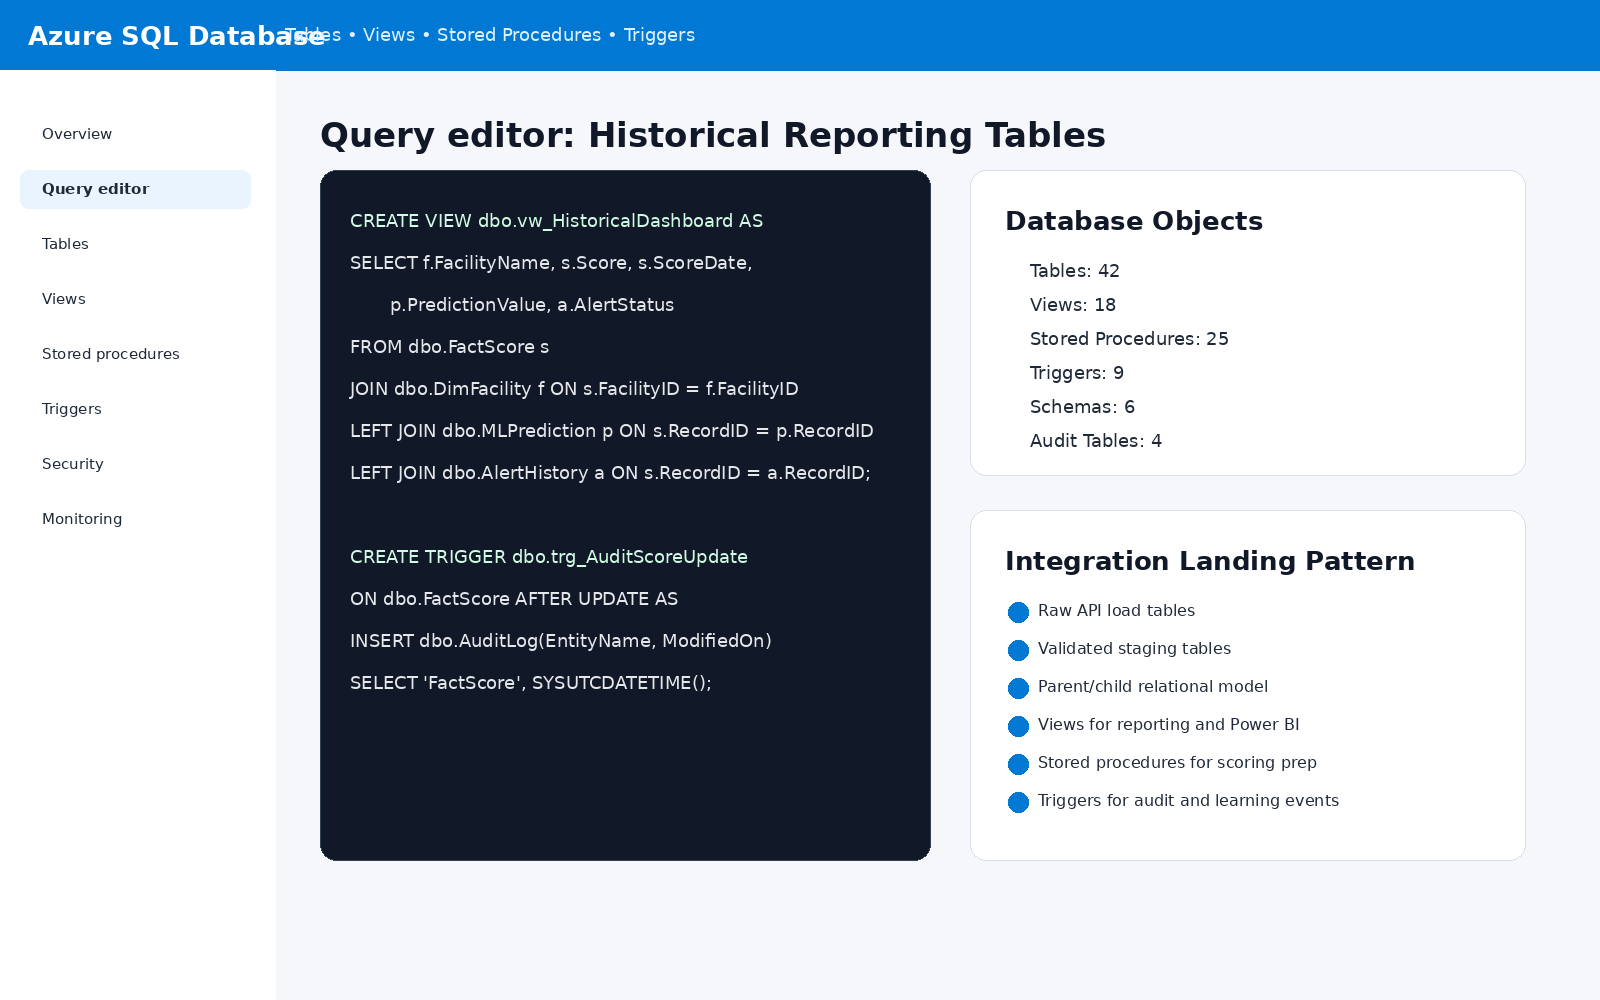1600x1000 pixels.
Task: Click the Audit Tables: 4 entry
Action: click(1096, 441)
